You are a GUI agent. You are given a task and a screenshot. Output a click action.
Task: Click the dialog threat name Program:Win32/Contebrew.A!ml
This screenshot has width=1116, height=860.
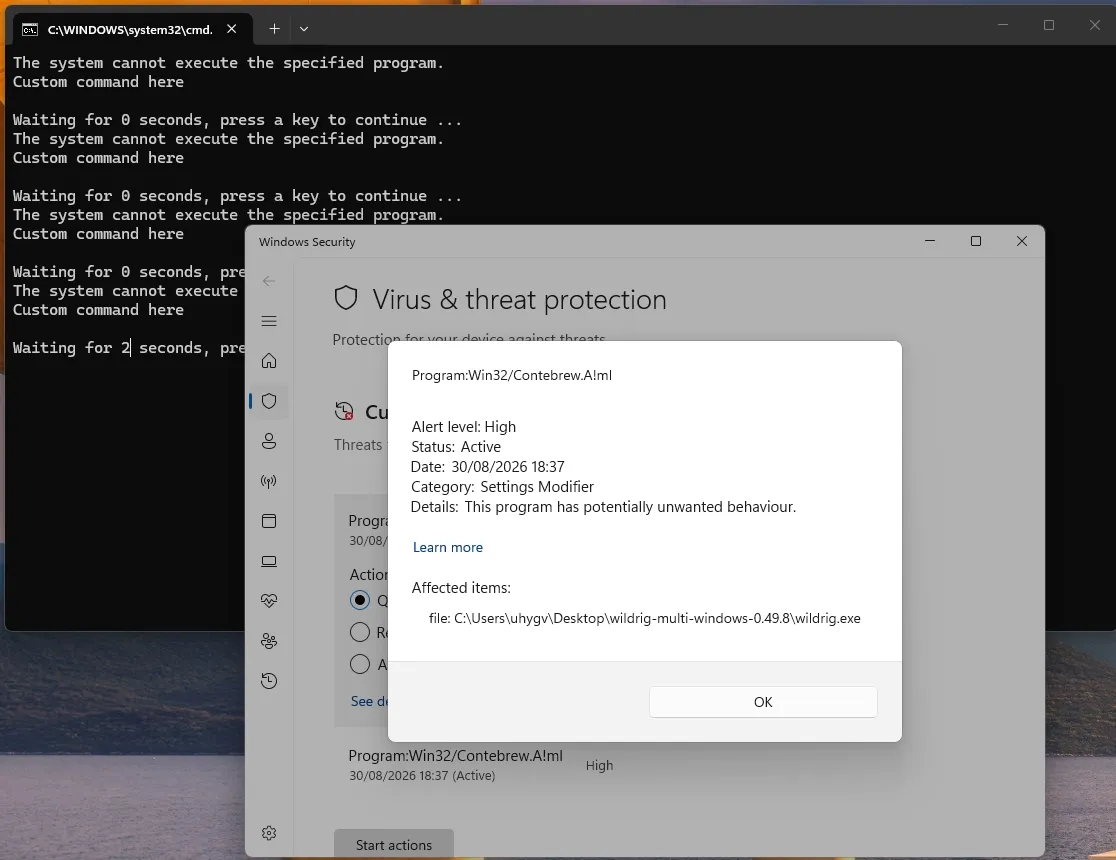[512, 375]
